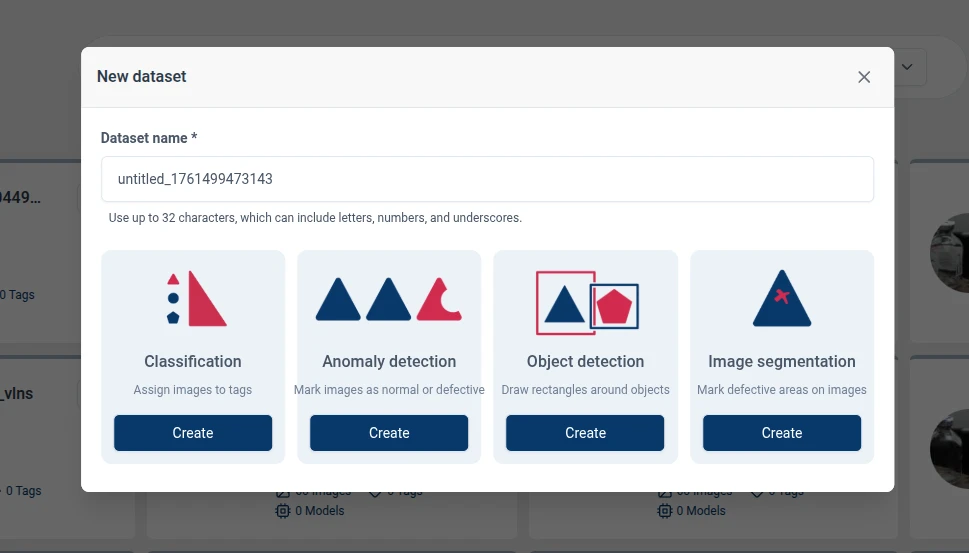
Task: Select the Image segmentation heading
Action: pyautogui.click(x=781, y=362)
